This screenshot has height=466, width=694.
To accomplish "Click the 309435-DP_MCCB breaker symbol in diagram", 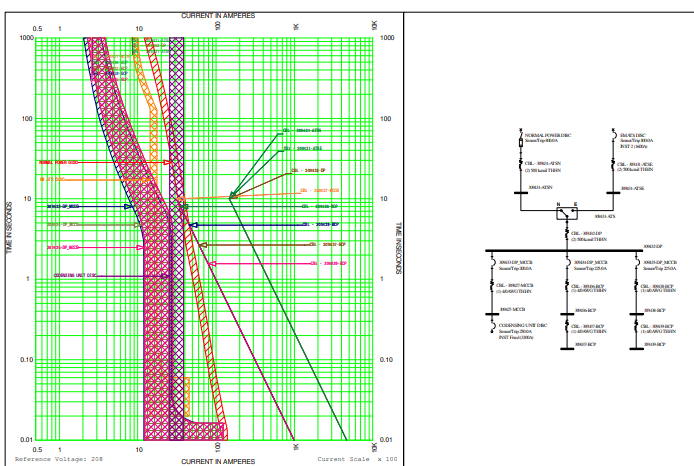I will click(x=637, y=263).
